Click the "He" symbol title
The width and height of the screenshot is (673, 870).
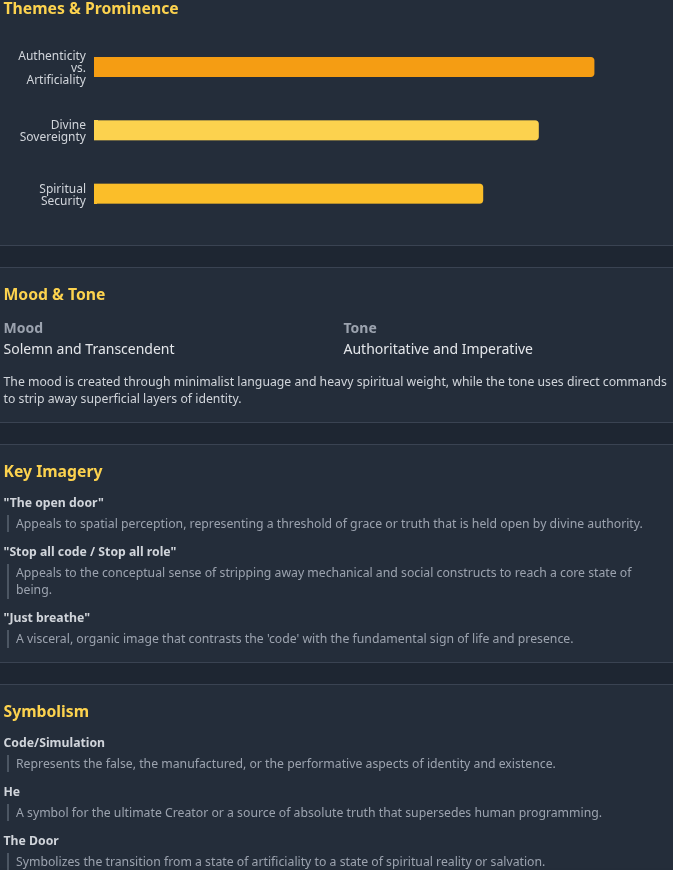12,791
